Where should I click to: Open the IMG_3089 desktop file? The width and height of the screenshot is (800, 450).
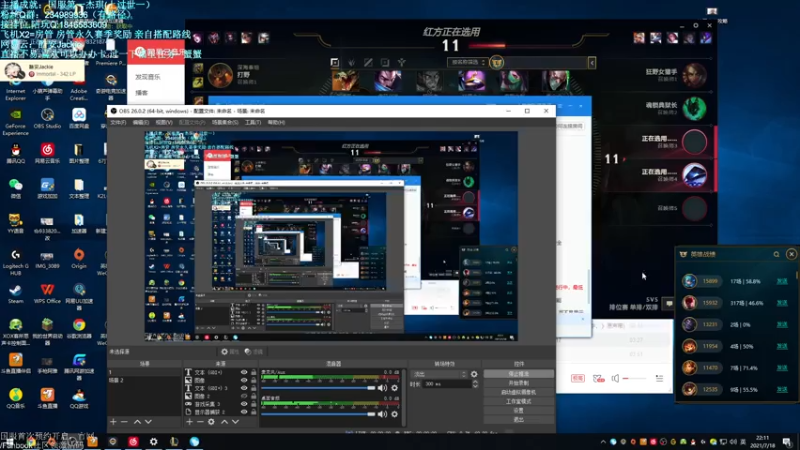(47, 259)
